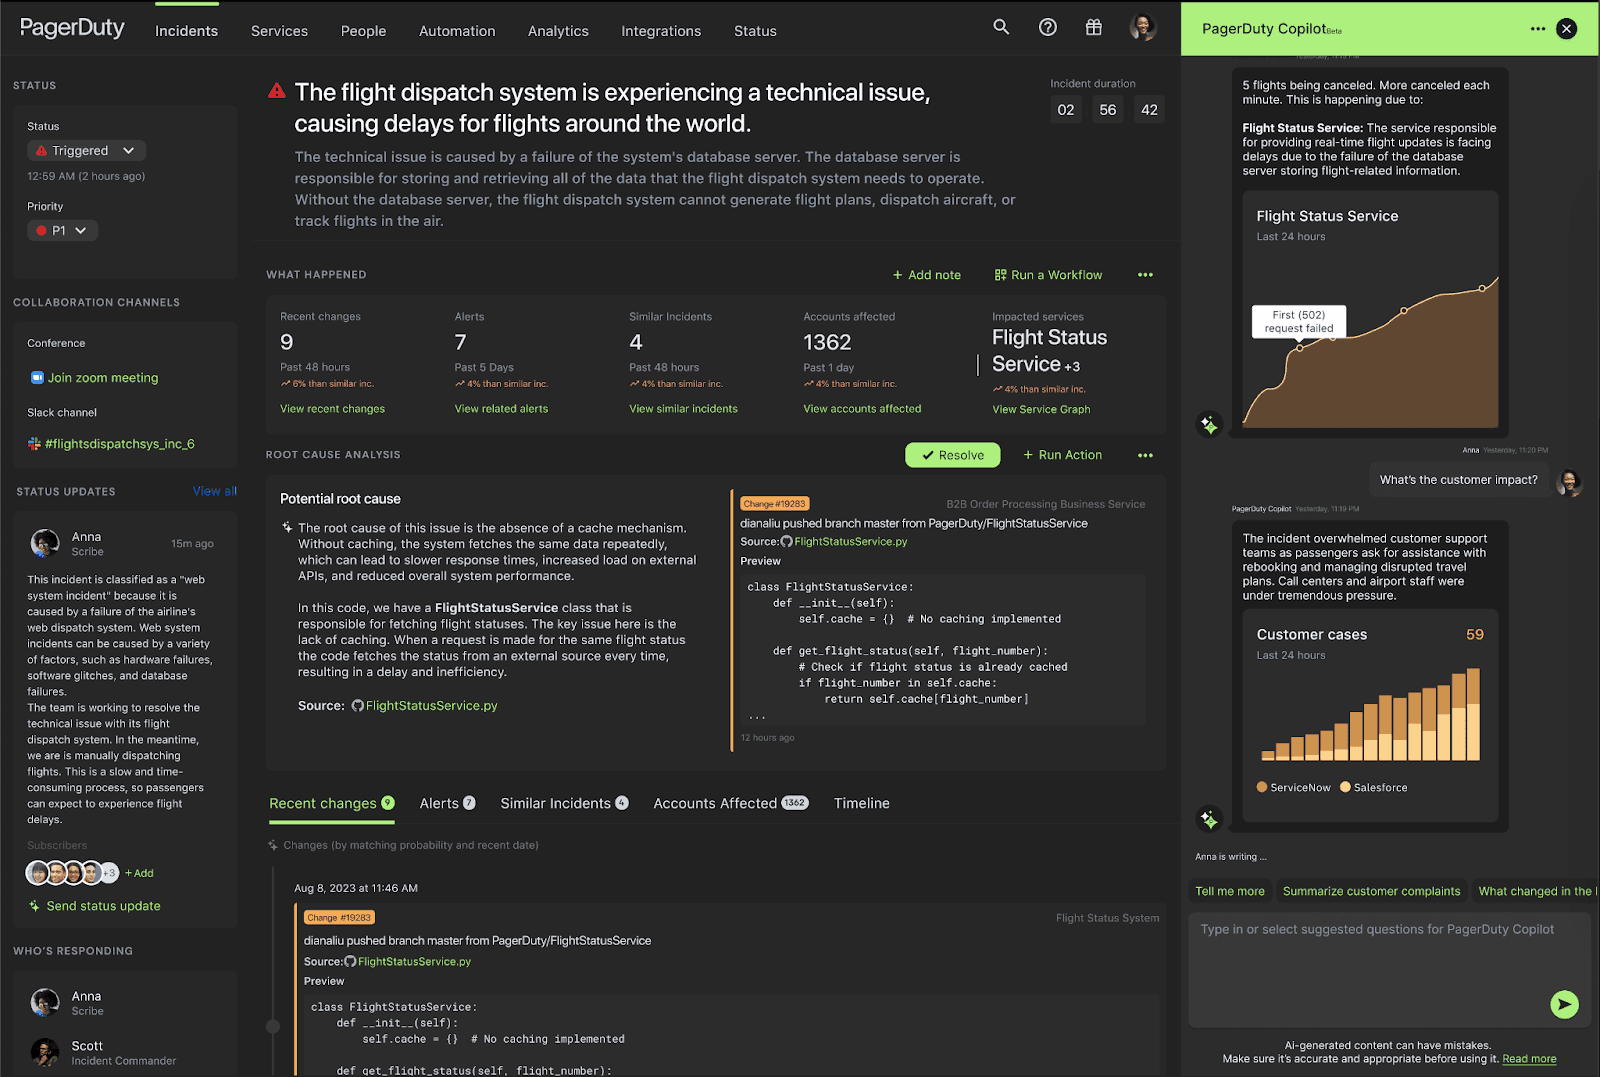Click View Service Graph link
Image resolution: width=1600 pixels, height=1077 pixels.
1041,410
